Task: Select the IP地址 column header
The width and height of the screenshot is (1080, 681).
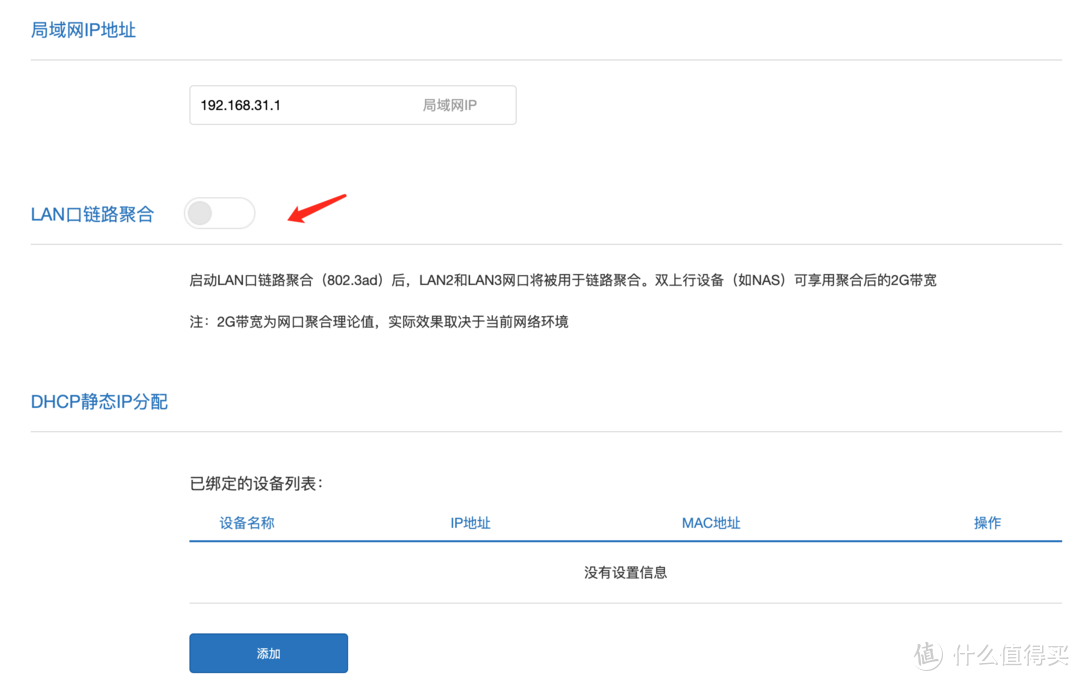Action: [470, 522]
